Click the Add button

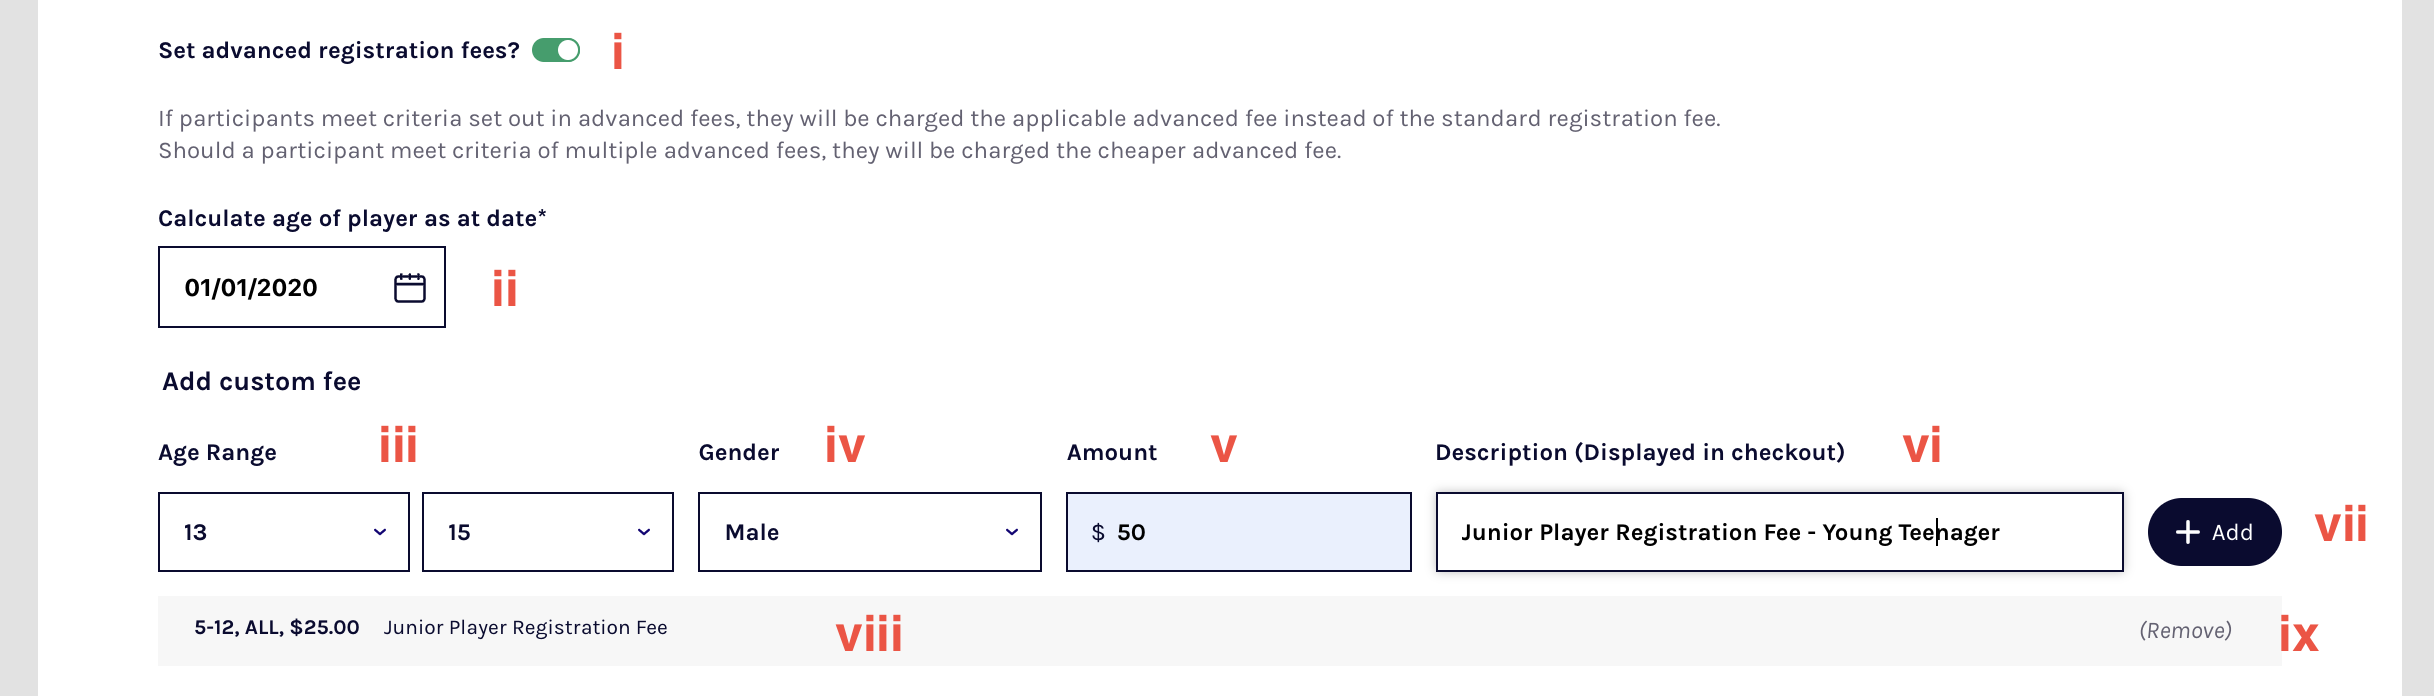(2215, 532)
